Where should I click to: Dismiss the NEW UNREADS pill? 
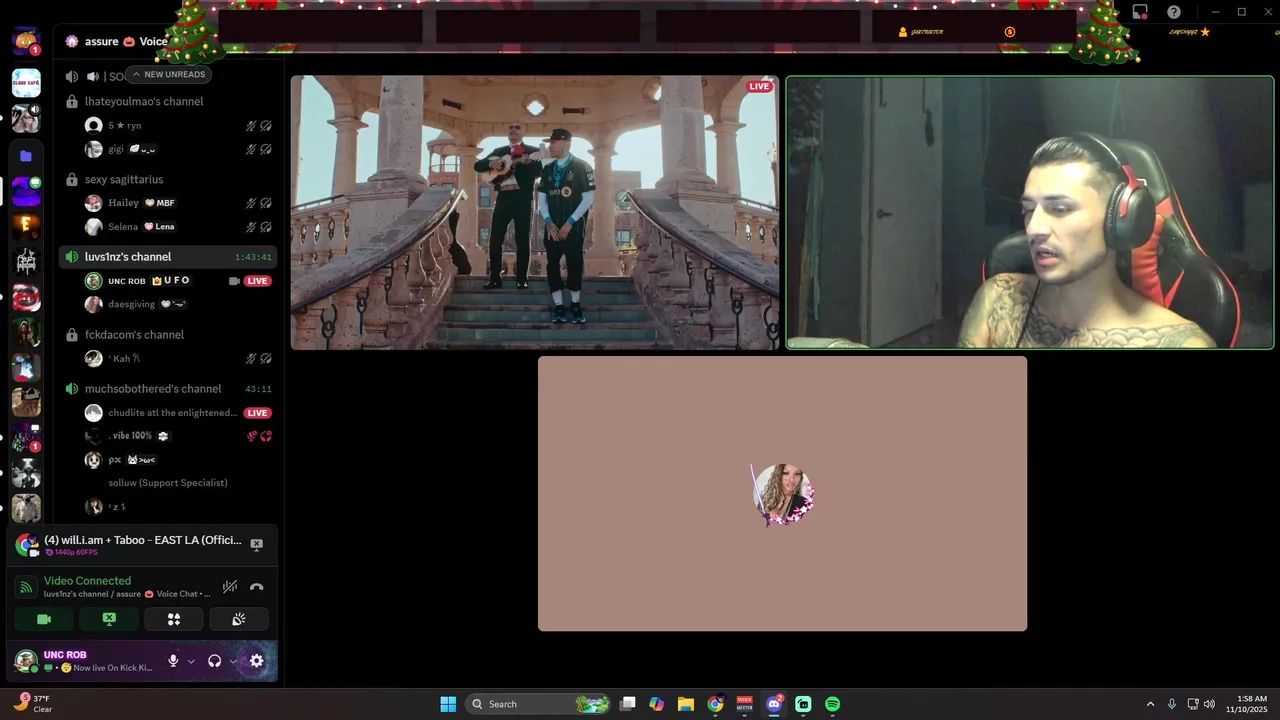pos(166,74)
